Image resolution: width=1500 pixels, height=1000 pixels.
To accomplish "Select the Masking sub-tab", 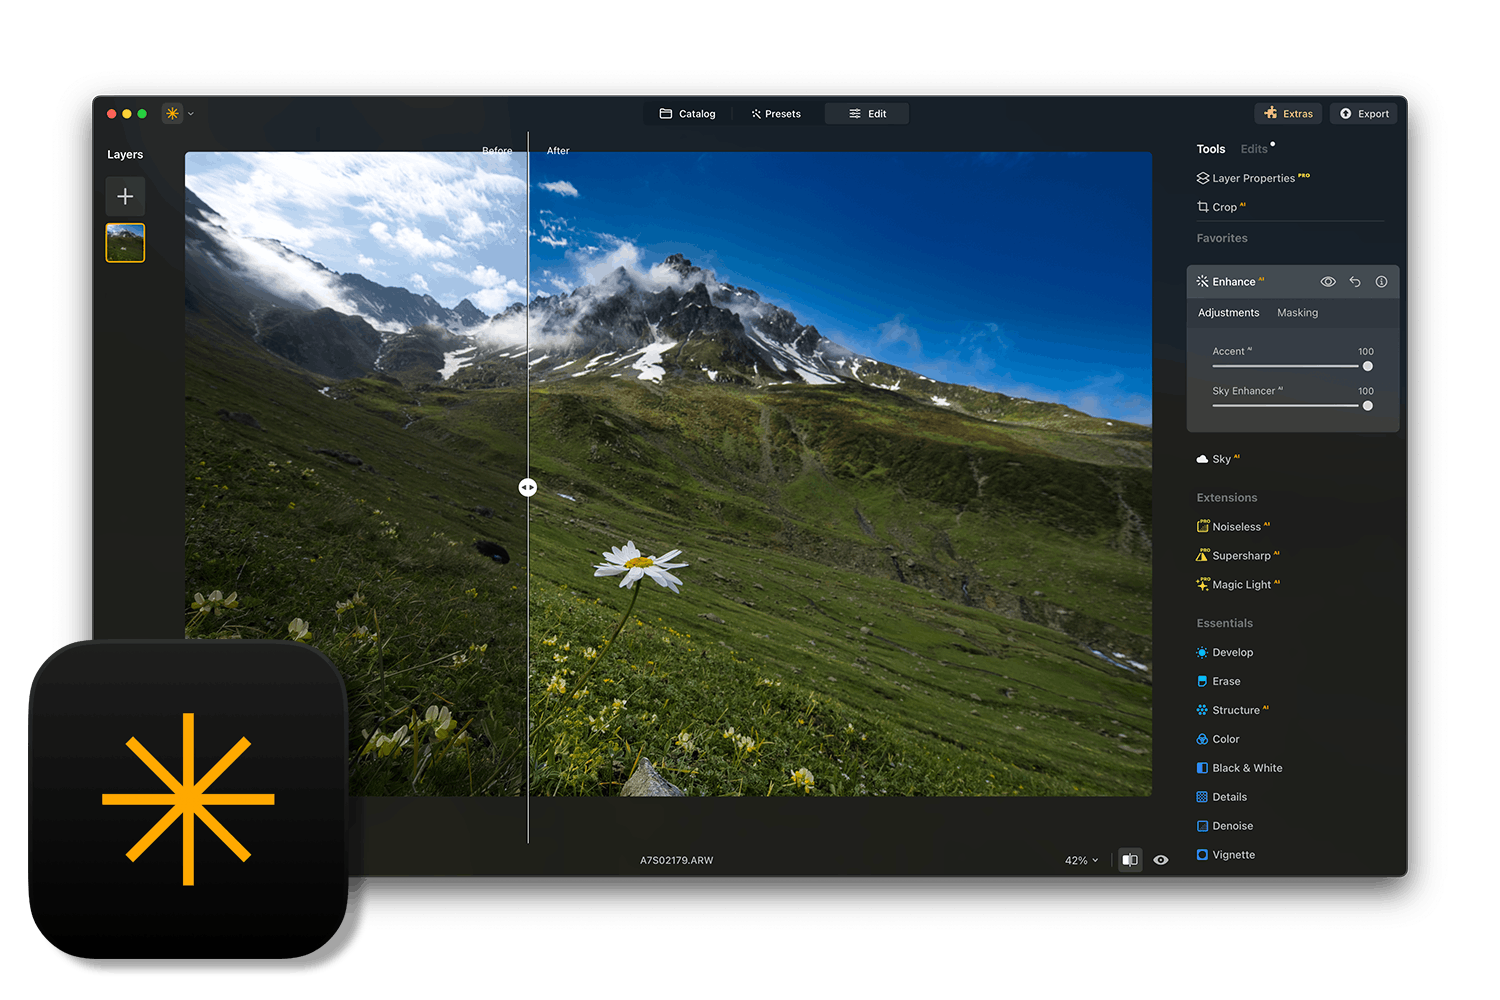I will click(x=1297, y=313).
